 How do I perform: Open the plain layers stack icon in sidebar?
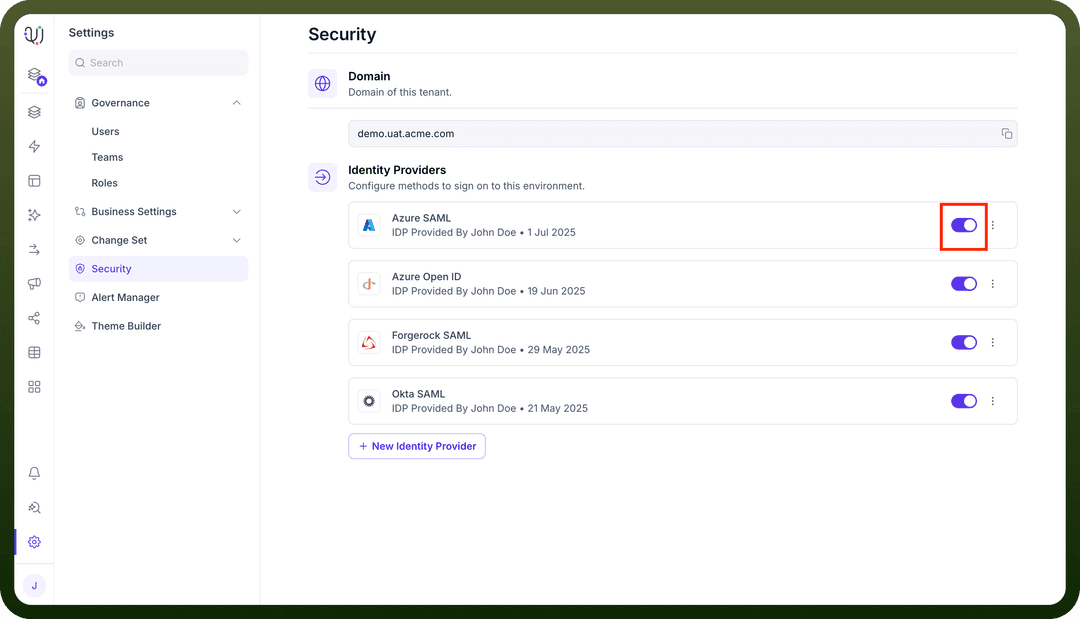point(34,112)
